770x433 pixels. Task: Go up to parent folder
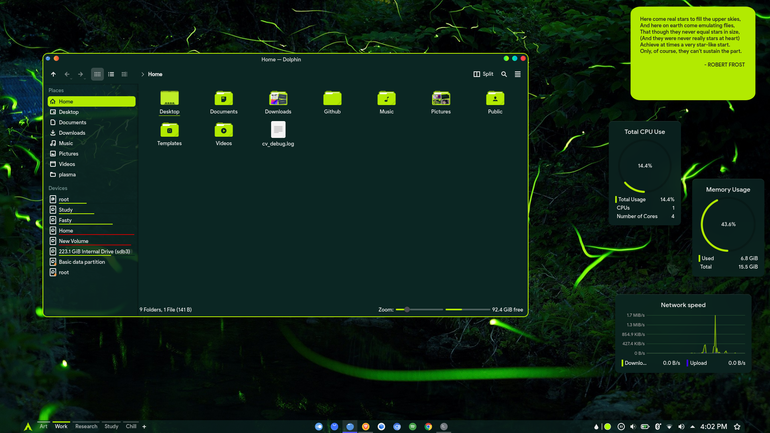[54, 74]
